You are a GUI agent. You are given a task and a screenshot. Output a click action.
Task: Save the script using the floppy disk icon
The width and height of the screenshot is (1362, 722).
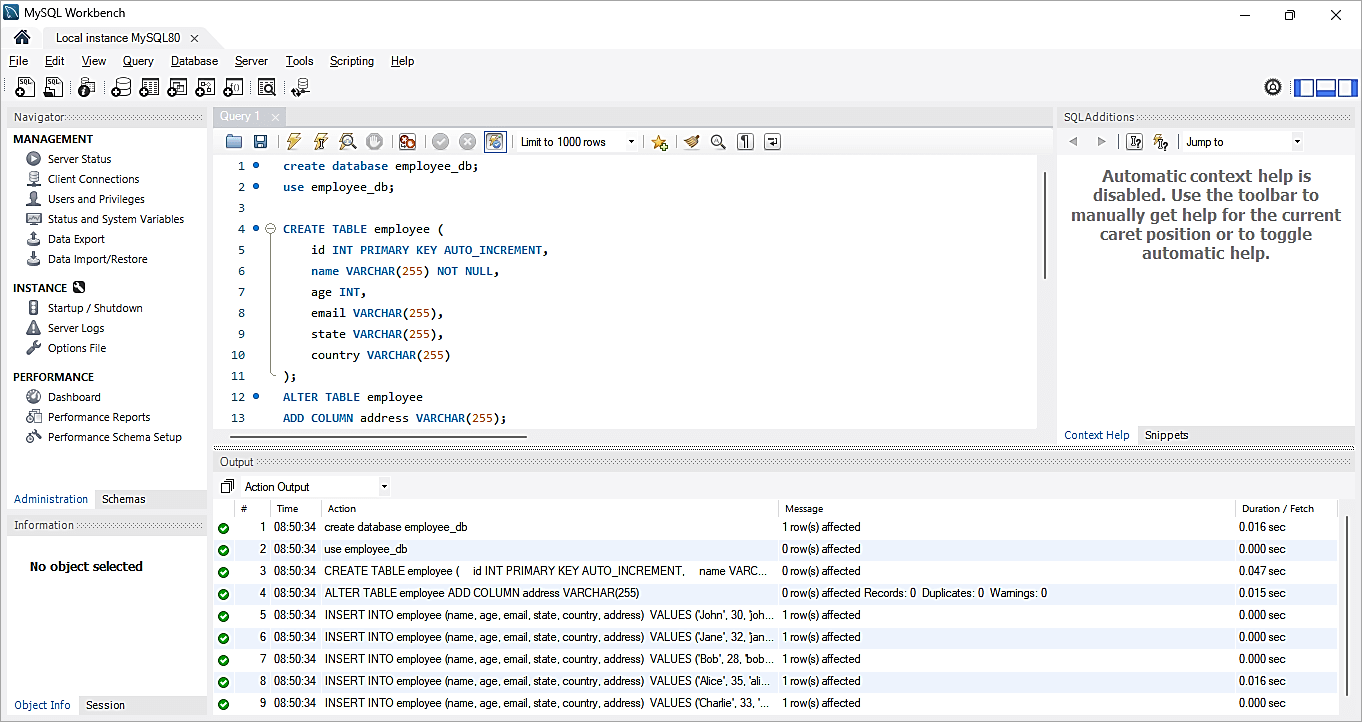click(260, 142)
